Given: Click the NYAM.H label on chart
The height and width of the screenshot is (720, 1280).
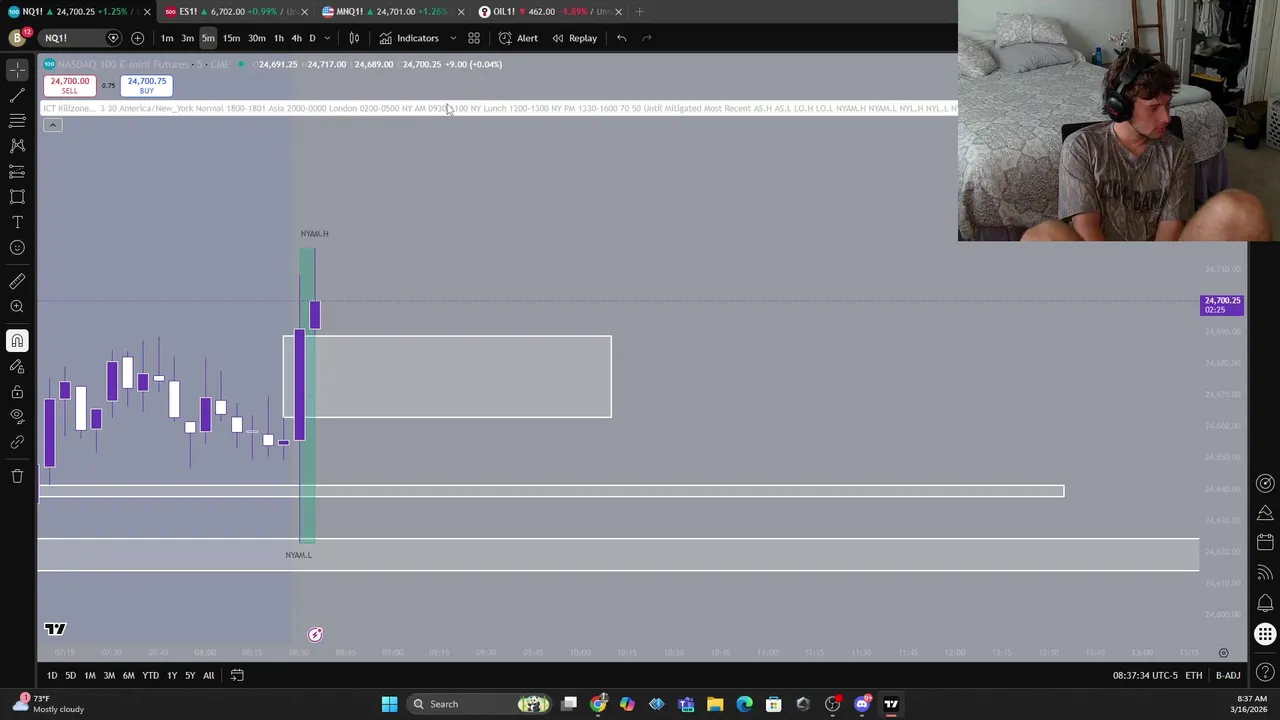Looking at the screenshot, I should click(314, 234).
